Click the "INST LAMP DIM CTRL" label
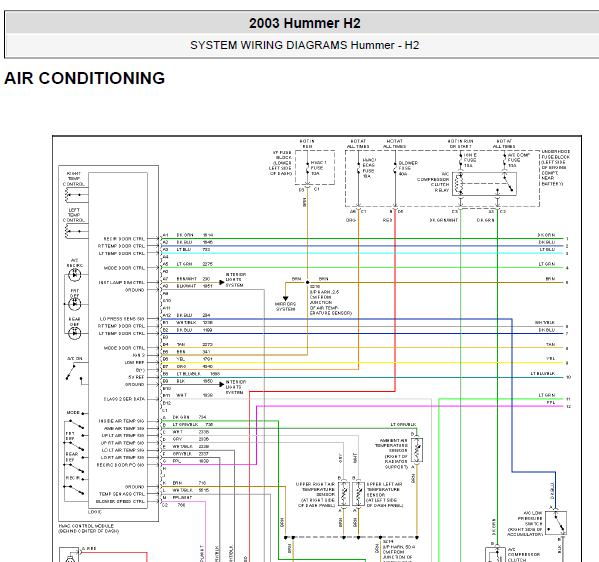 pos(122,283)
